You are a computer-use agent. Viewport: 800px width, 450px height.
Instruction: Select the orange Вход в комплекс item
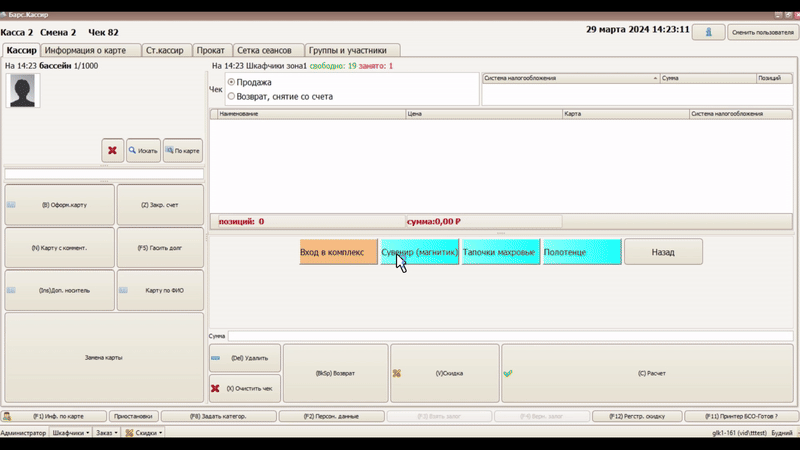coord(338,252)
